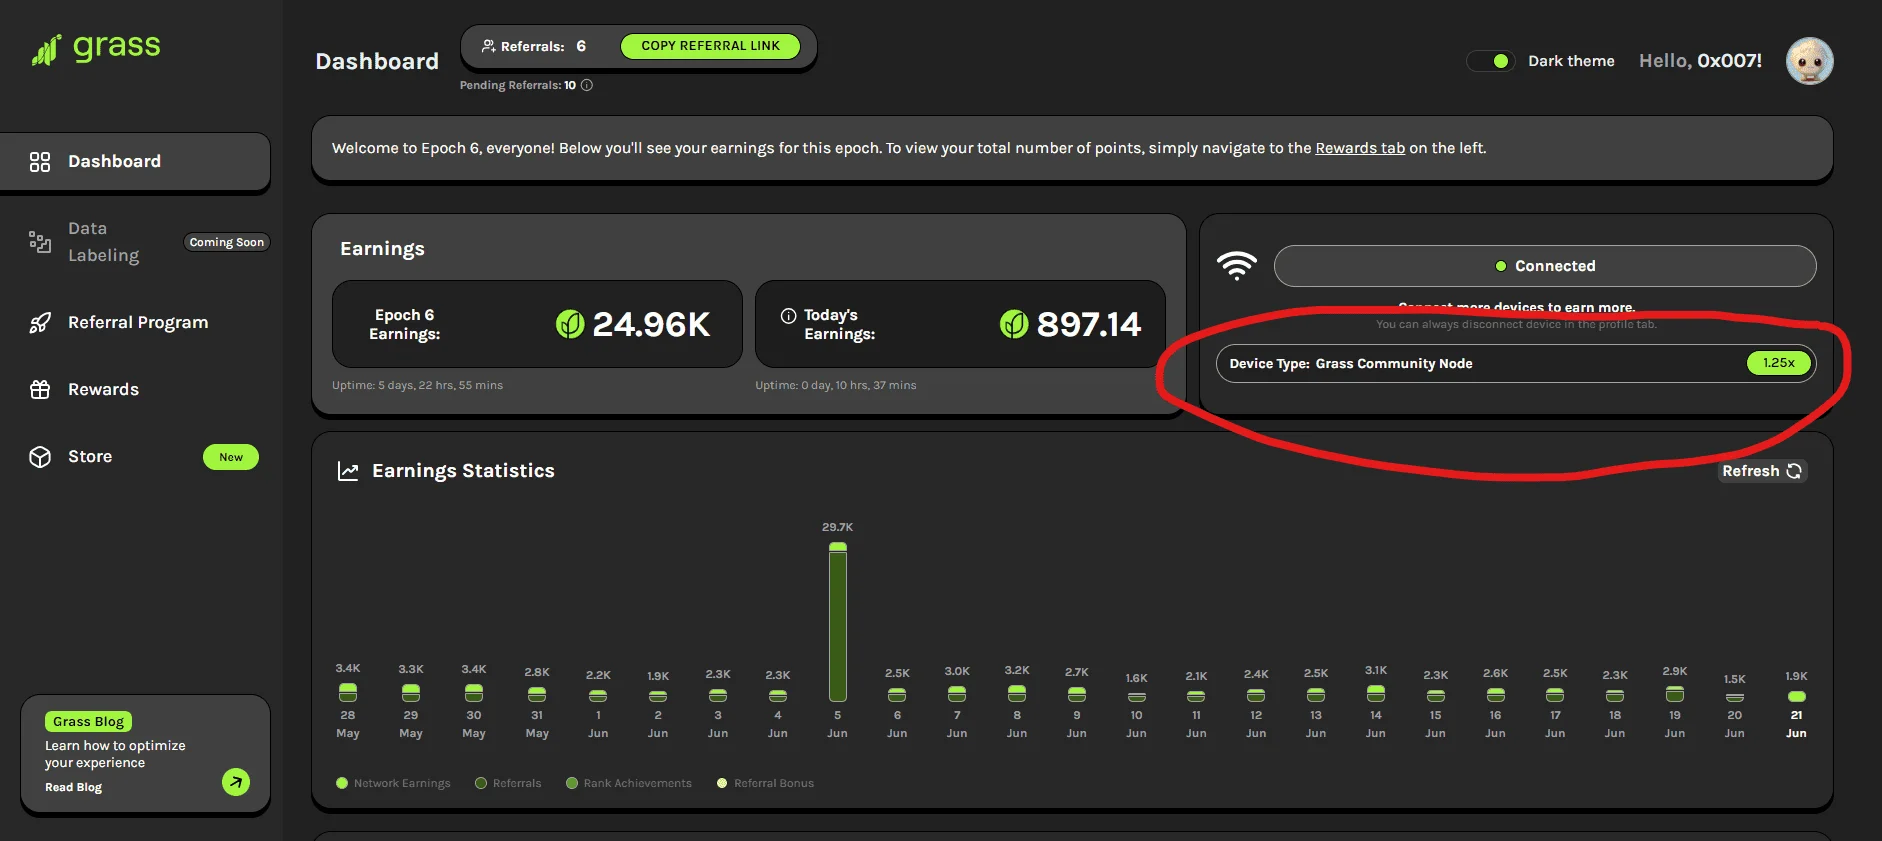The height and width of the screenshot is (841, 1882).
Task: Click the 30 May 3.4K bar
Action: pyautogui.click(x=474, y=692)
